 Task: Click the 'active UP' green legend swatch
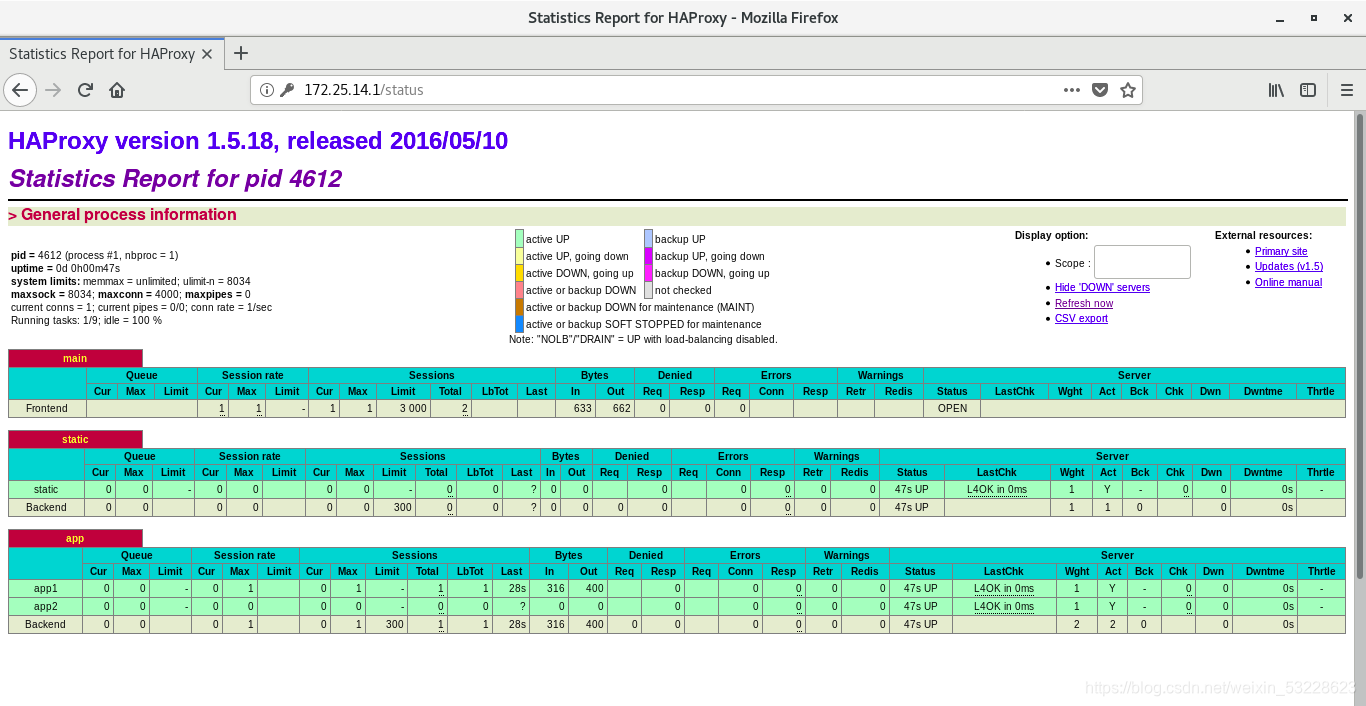pos(520,238)
